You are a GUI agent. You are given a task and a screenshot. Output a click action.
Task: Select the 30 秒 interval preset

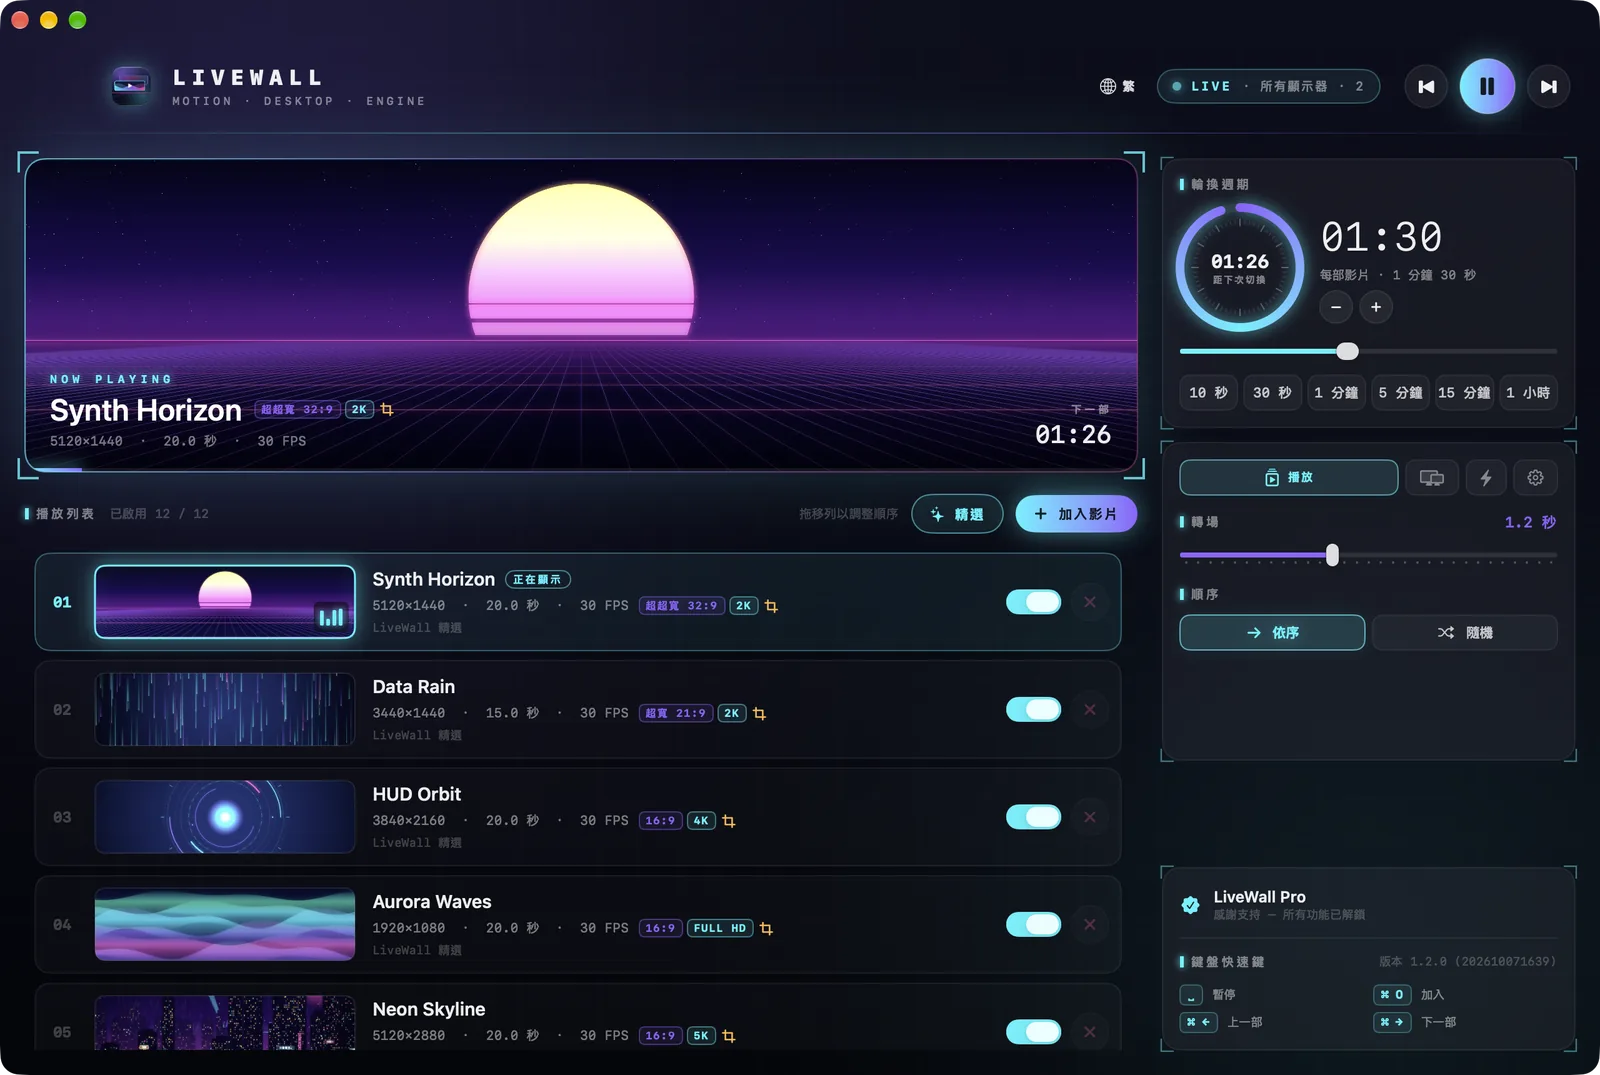(1272, 393)
